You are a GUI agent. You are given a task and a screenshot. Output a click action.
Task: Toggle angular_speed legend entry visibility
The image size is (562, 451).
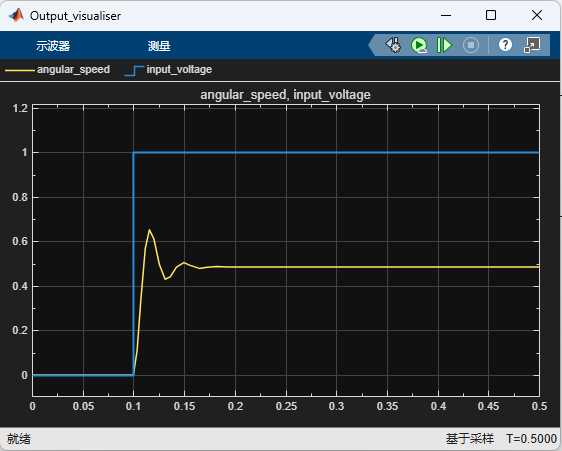point(57,69)
